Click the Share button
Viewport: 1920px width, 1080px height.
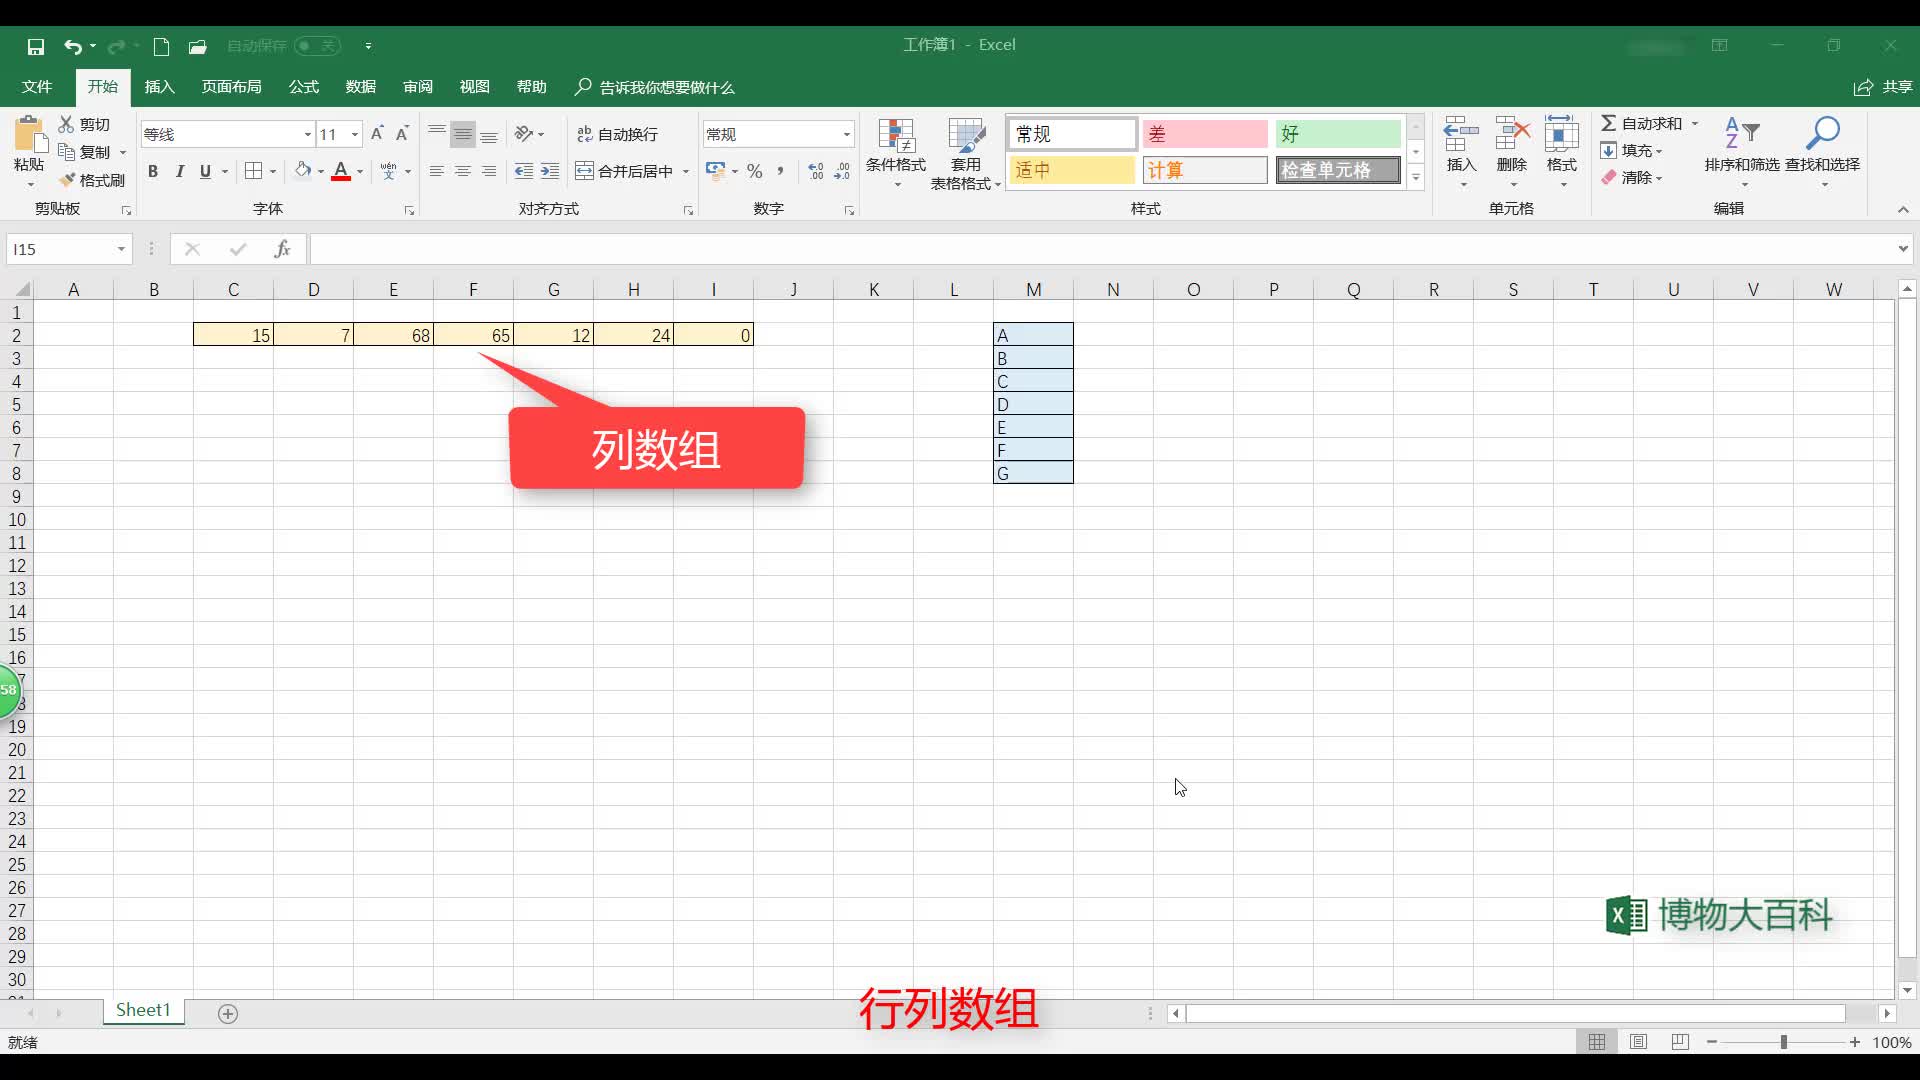point(1883,87)
